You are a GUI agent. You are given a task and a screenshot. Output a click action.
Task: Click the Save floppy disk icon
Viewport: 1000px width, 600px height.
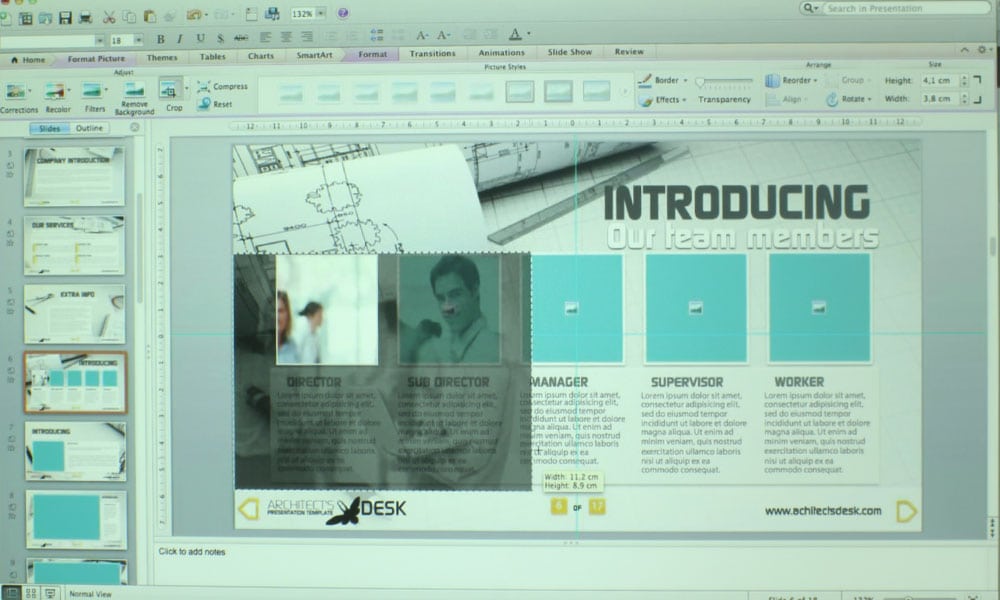coord(65,17)
